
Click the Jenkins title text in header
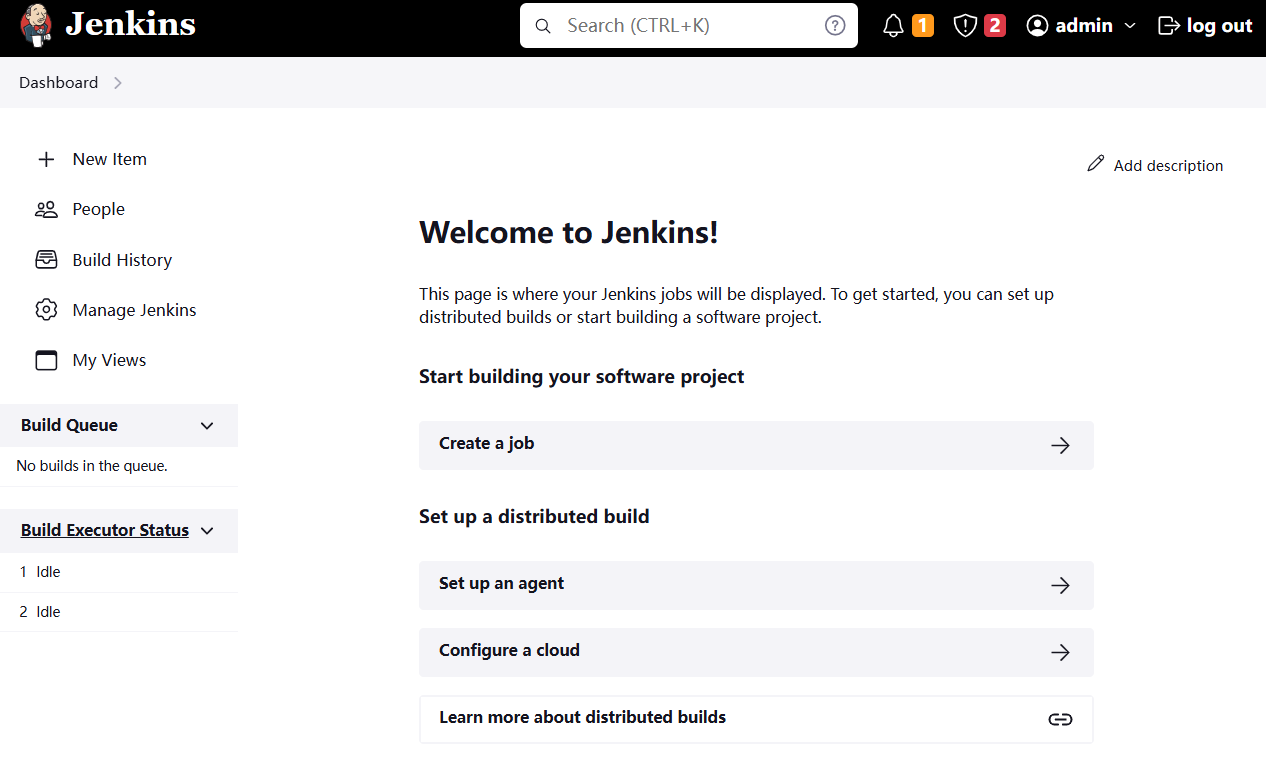click(x=131, y=25)
